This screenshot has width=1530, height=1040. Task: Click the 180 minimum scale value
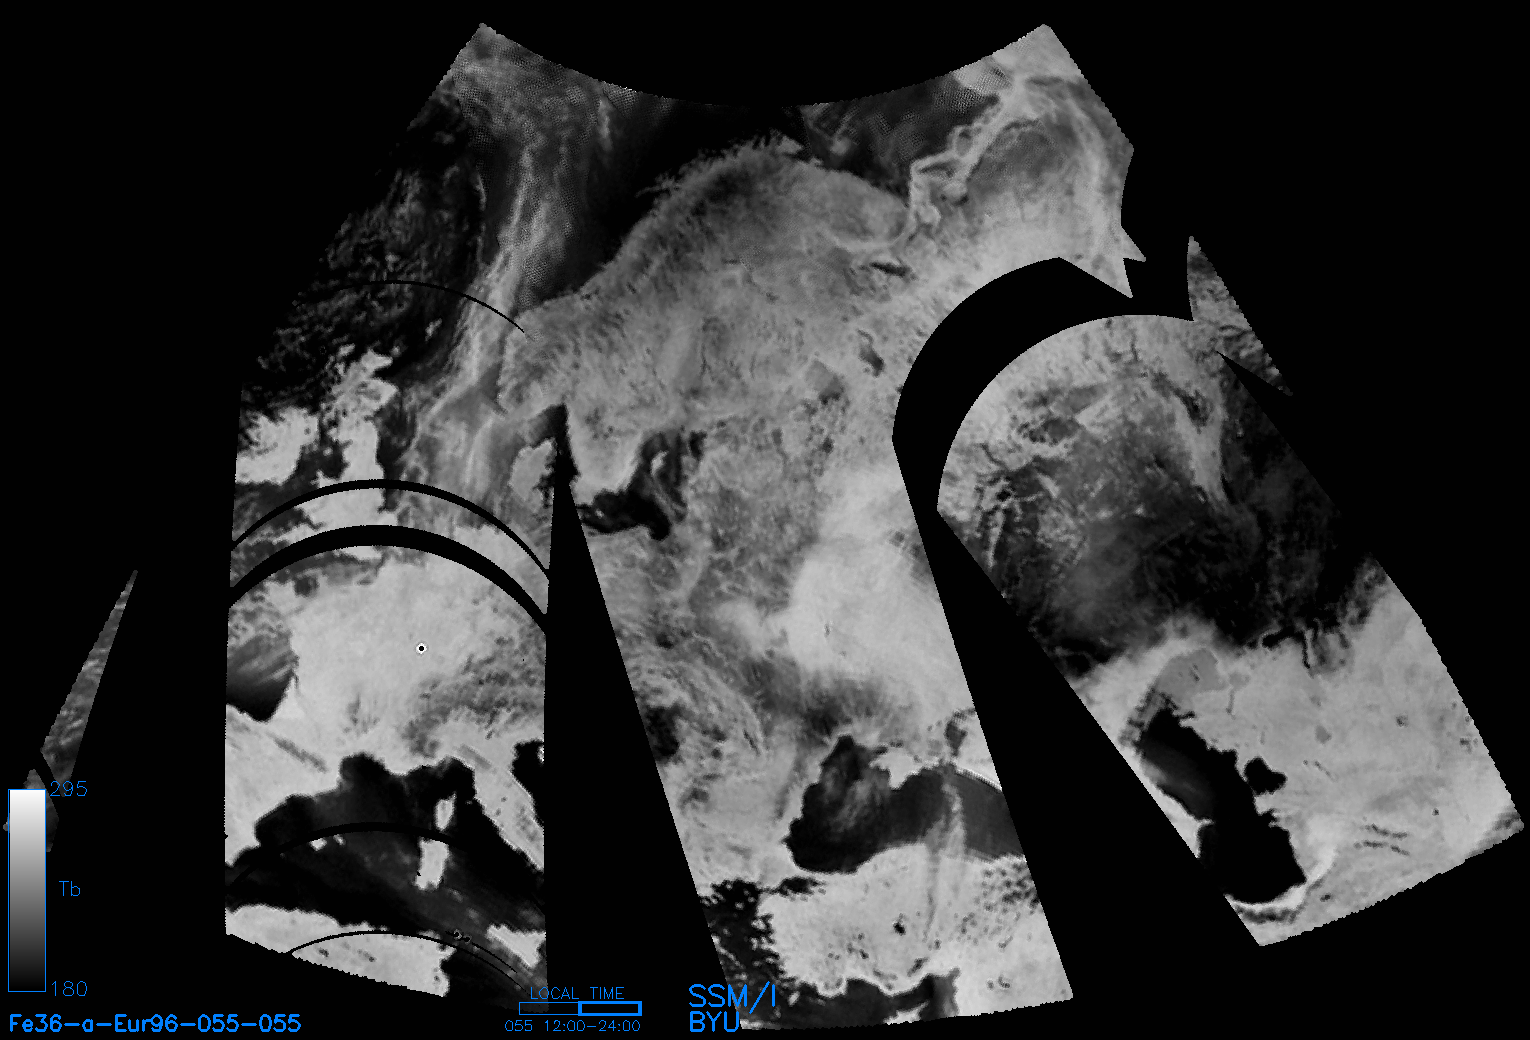coord(69,989)
